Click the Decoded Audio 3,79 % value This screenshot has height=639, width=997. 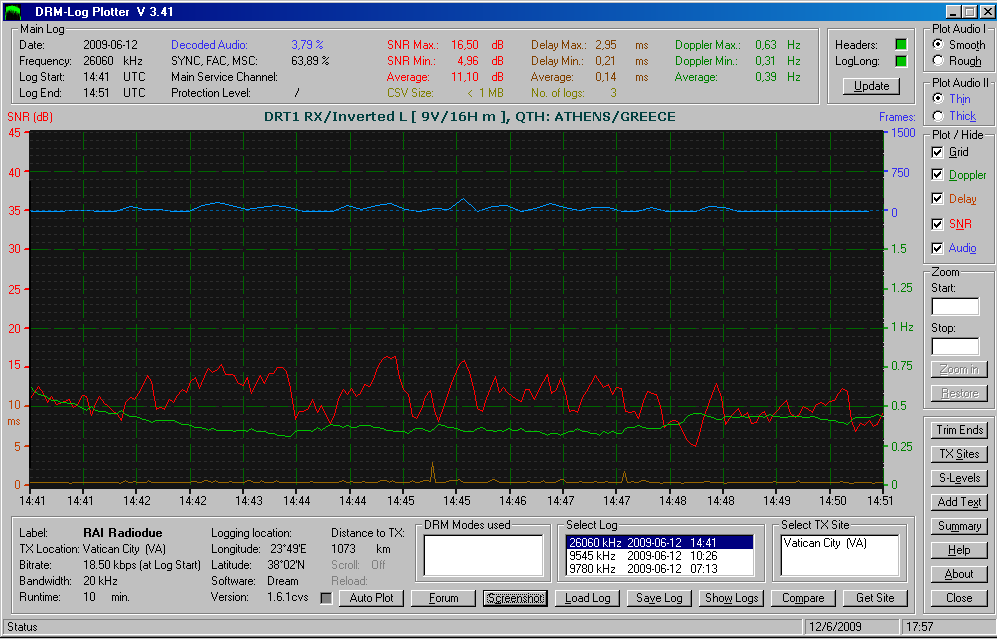coord(307,45)
